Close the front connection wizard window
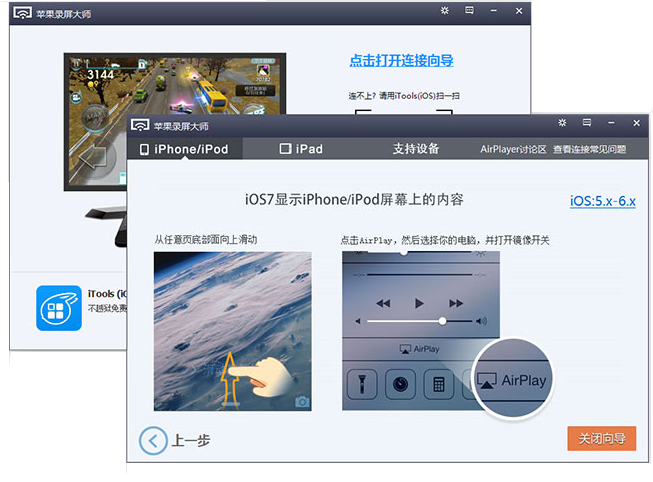Screen dimensions: 653x482 pos(636,123)
